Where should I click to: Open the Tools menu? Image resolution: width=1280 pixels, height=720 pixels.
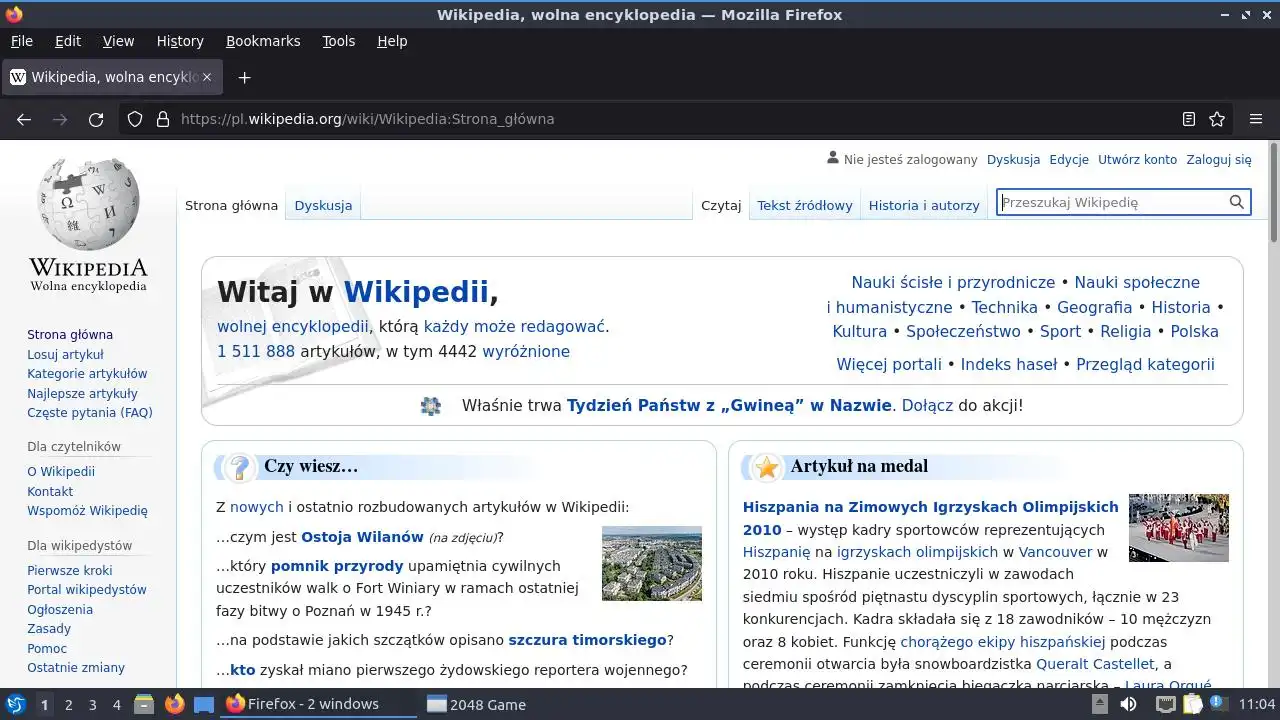[338, 41]
